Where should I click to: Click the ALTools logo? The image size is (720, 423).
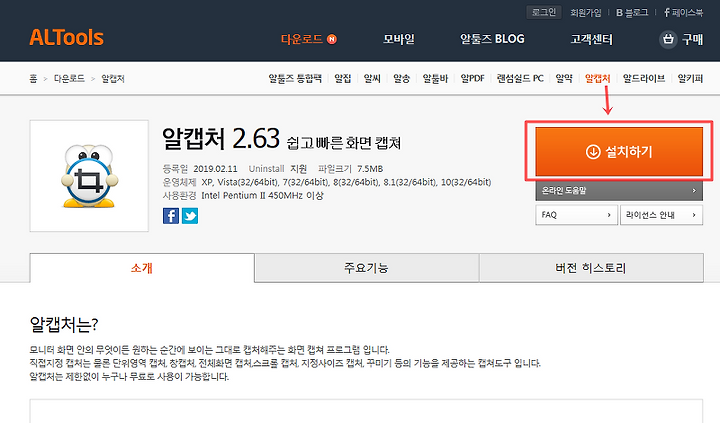[x=67, y=38]
